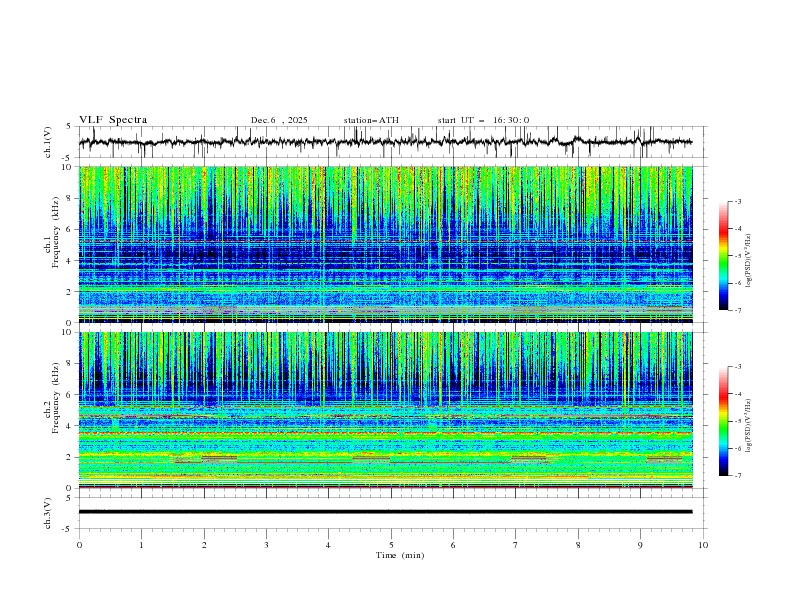
Task: Click the ch.3 flat black waveform trace
Action: 385,512
